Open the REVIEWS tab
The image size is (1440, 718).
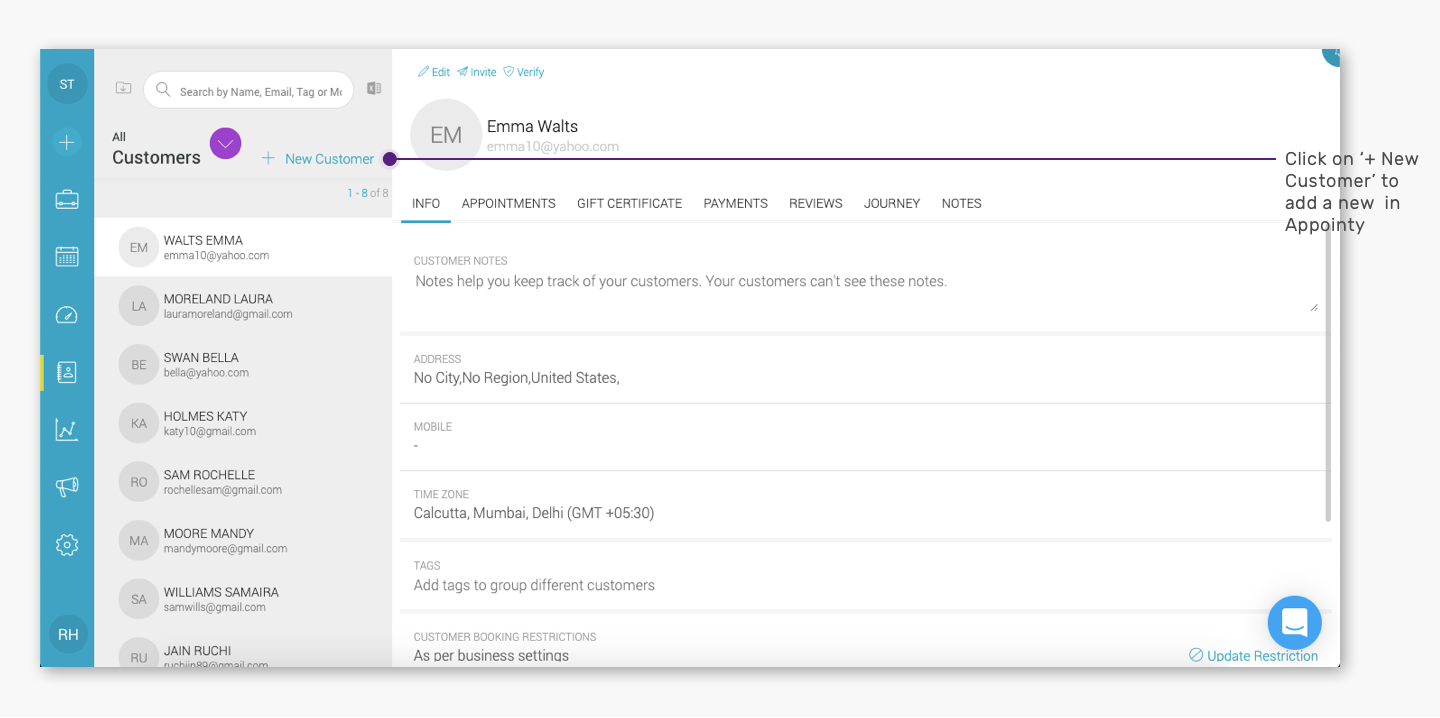tap(816, 203)
